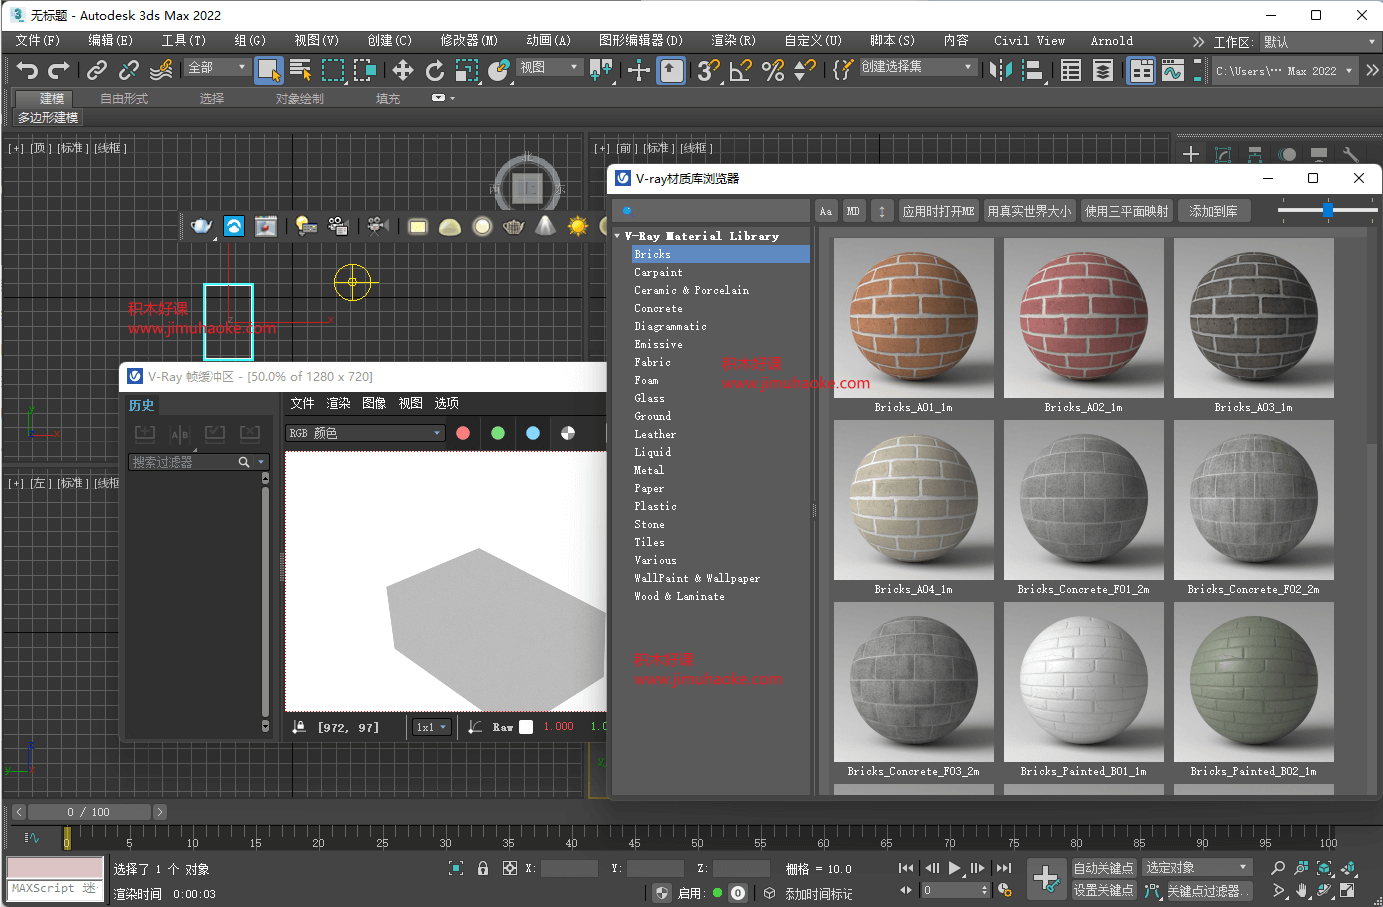Toggle the 3D Snaps button

pos(708,70)
